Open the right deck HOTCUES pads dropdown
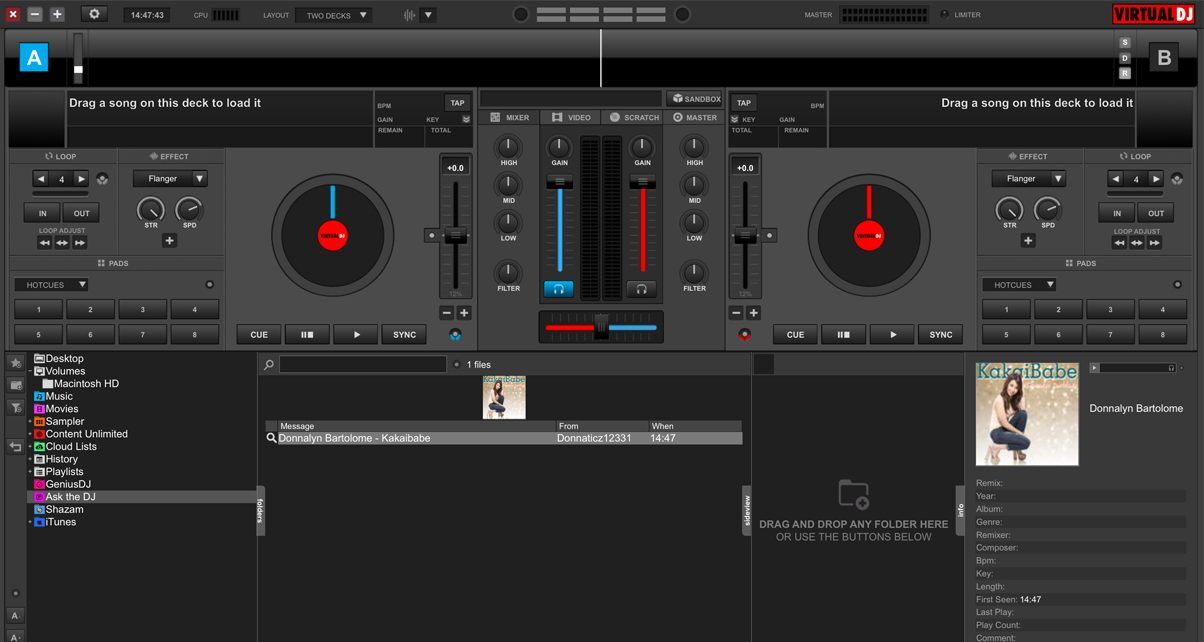Image resolution: width=1204 pixels, height=642 pixels. (x=1019, y=285)
